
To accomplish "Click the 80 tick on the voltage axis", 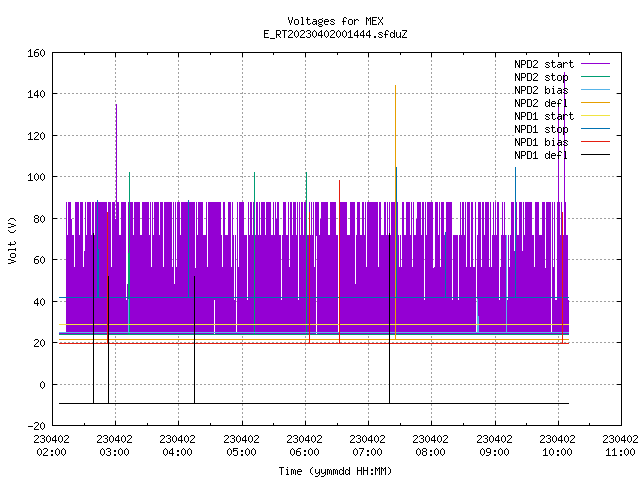I will tap(39, 219).
